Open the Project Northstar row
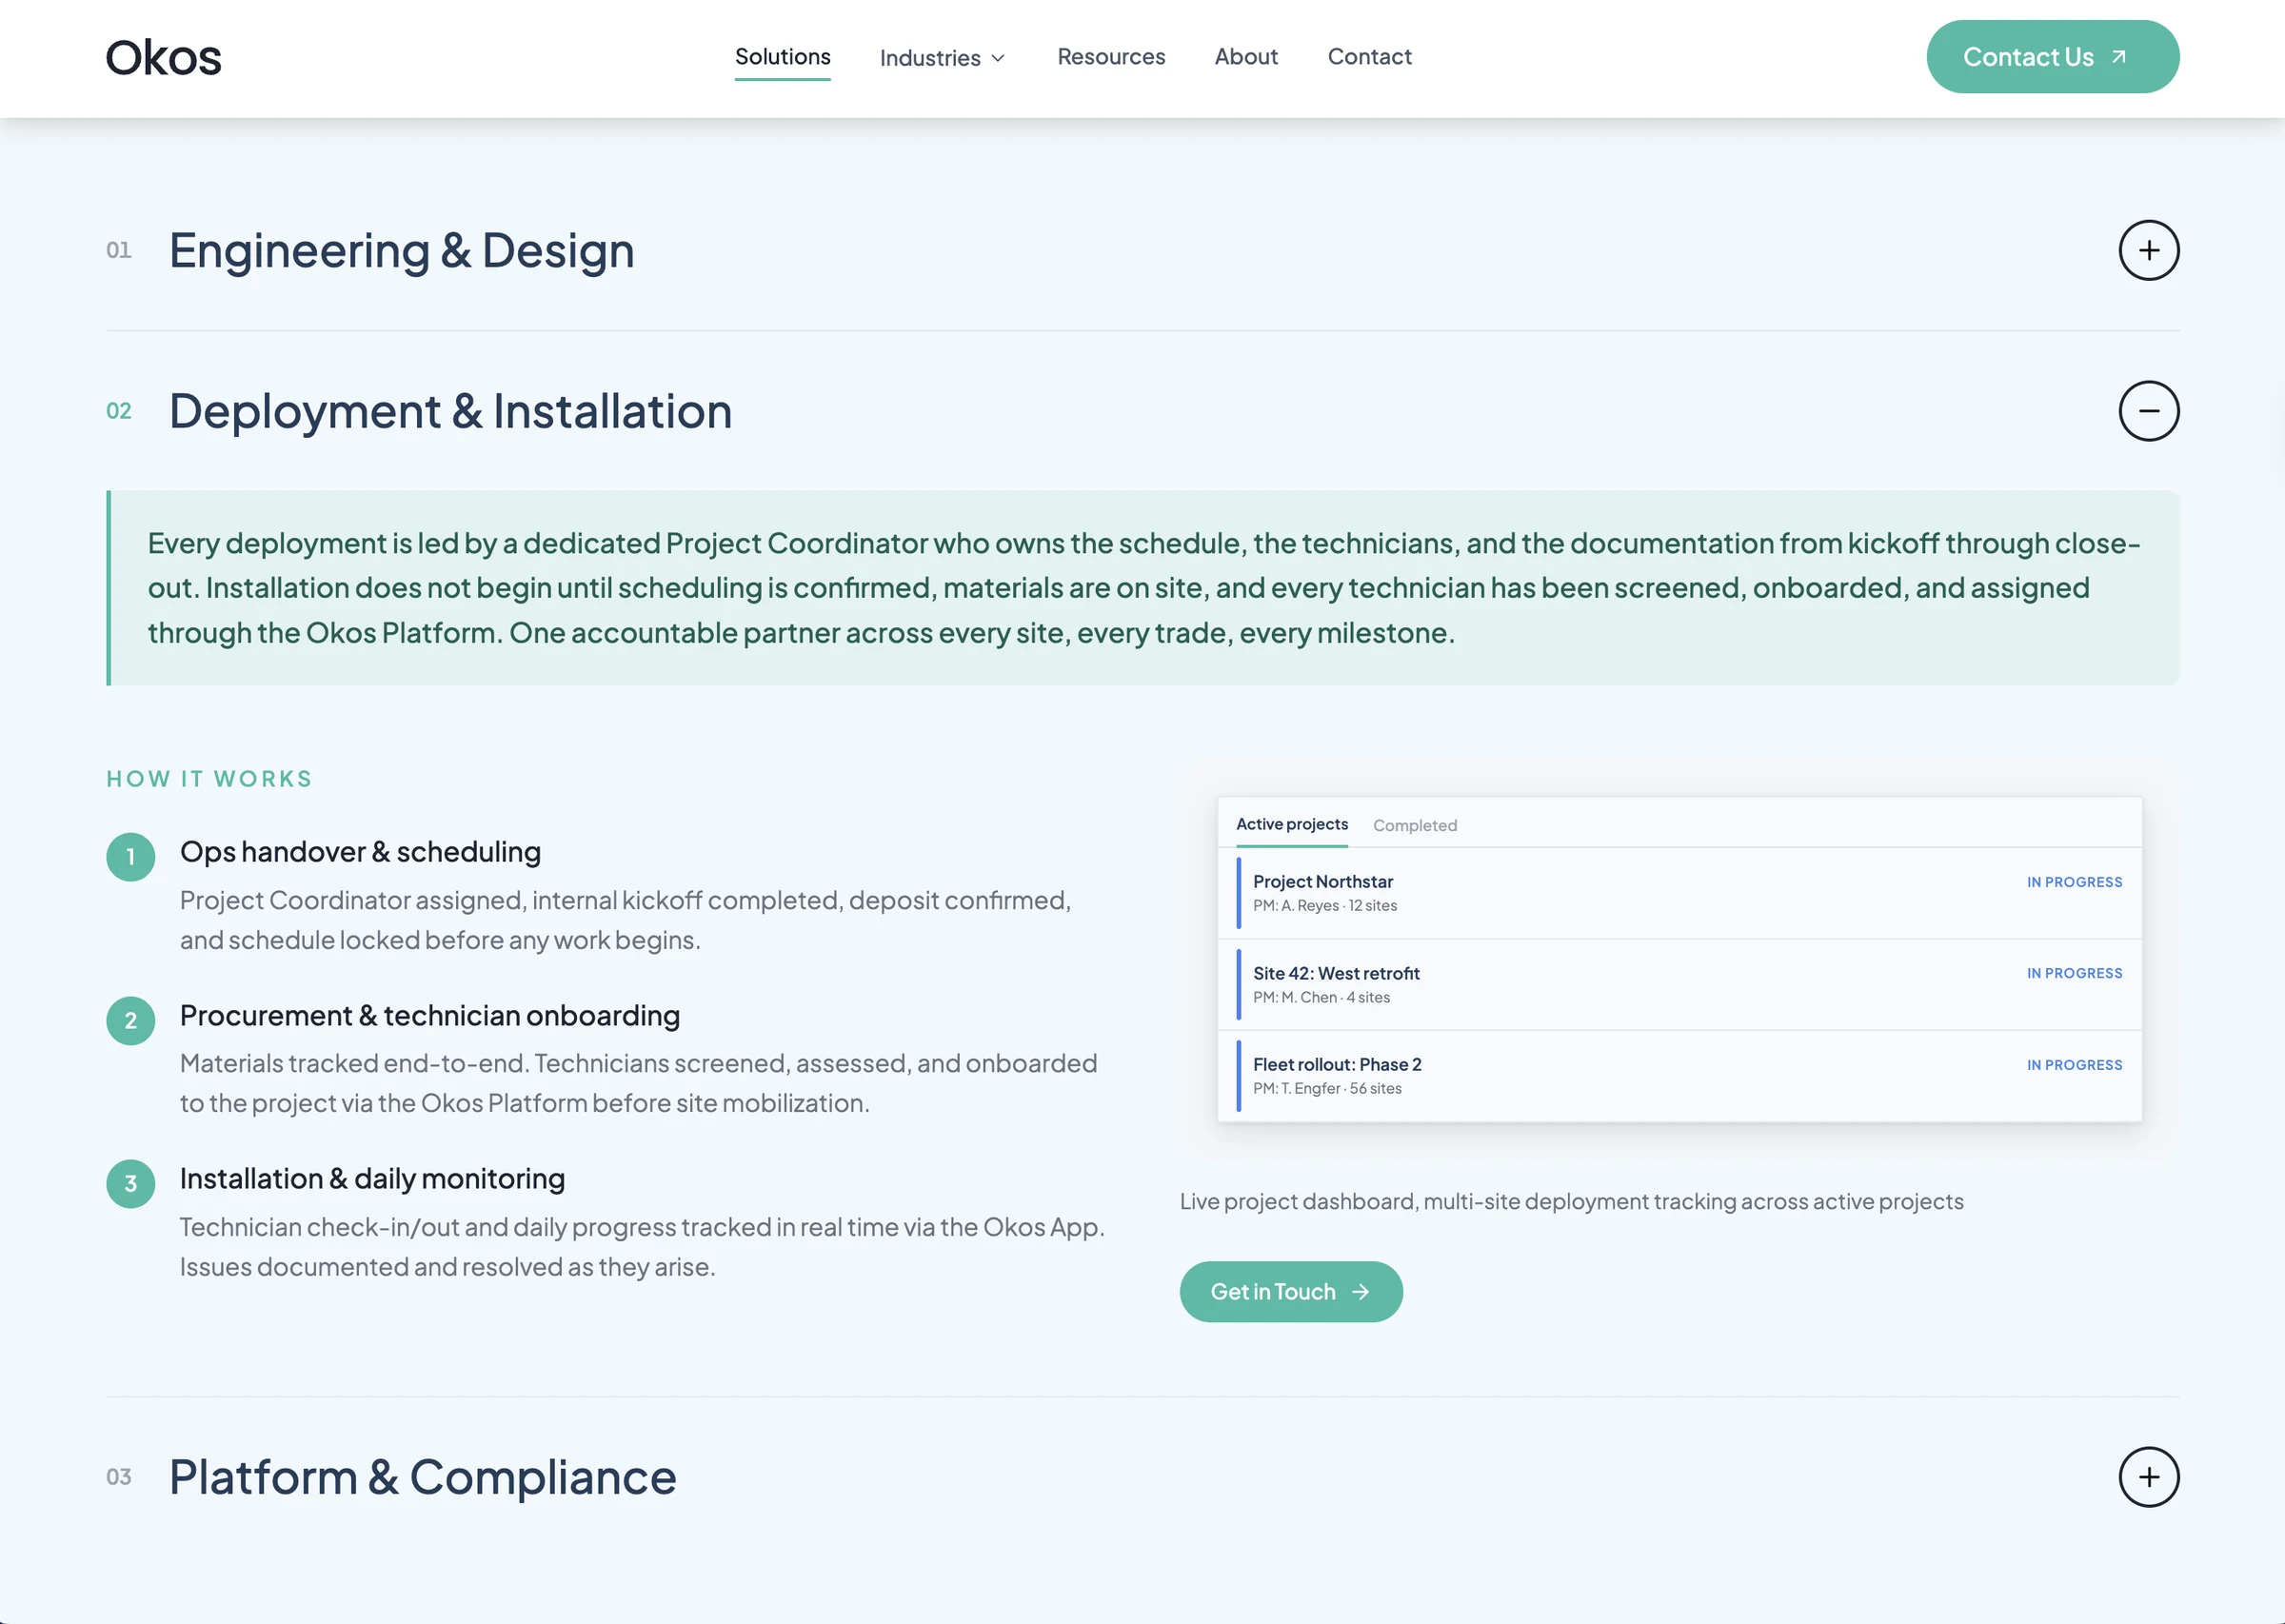This screenshot has height=1624, width=2285. point(1679,893)
